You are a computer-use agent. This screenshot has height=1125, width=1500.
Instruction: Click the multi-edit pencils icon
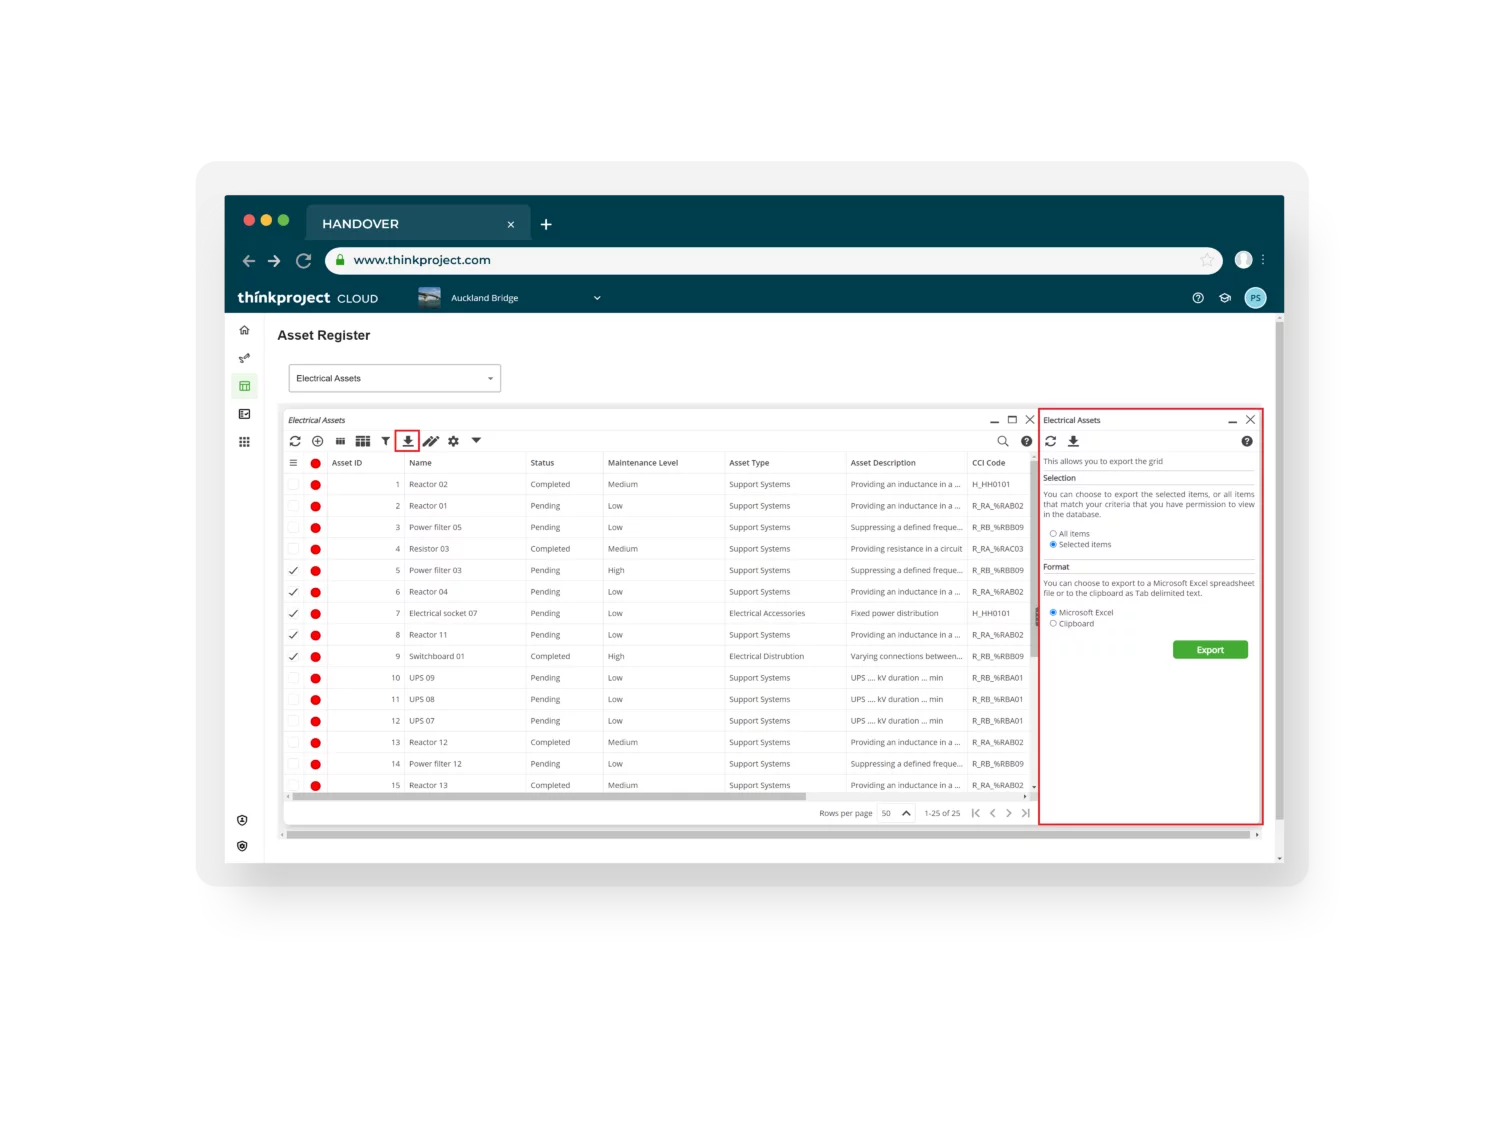tap(431, 441)
